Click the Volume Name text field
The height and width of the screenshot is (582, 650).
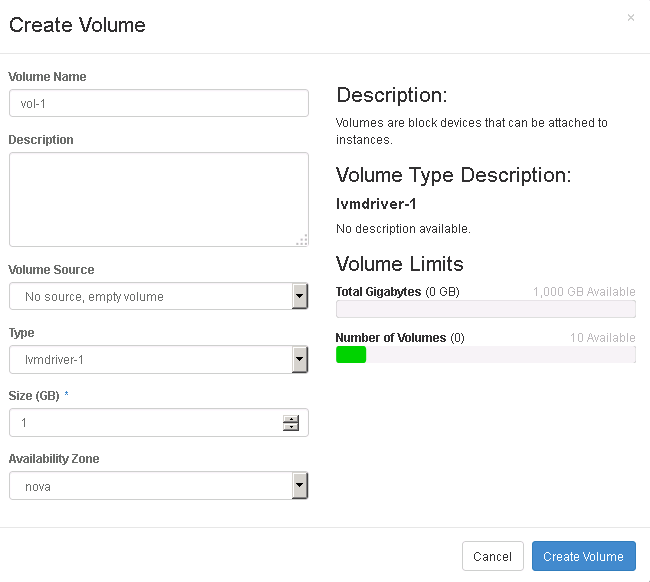pos(158,103)
